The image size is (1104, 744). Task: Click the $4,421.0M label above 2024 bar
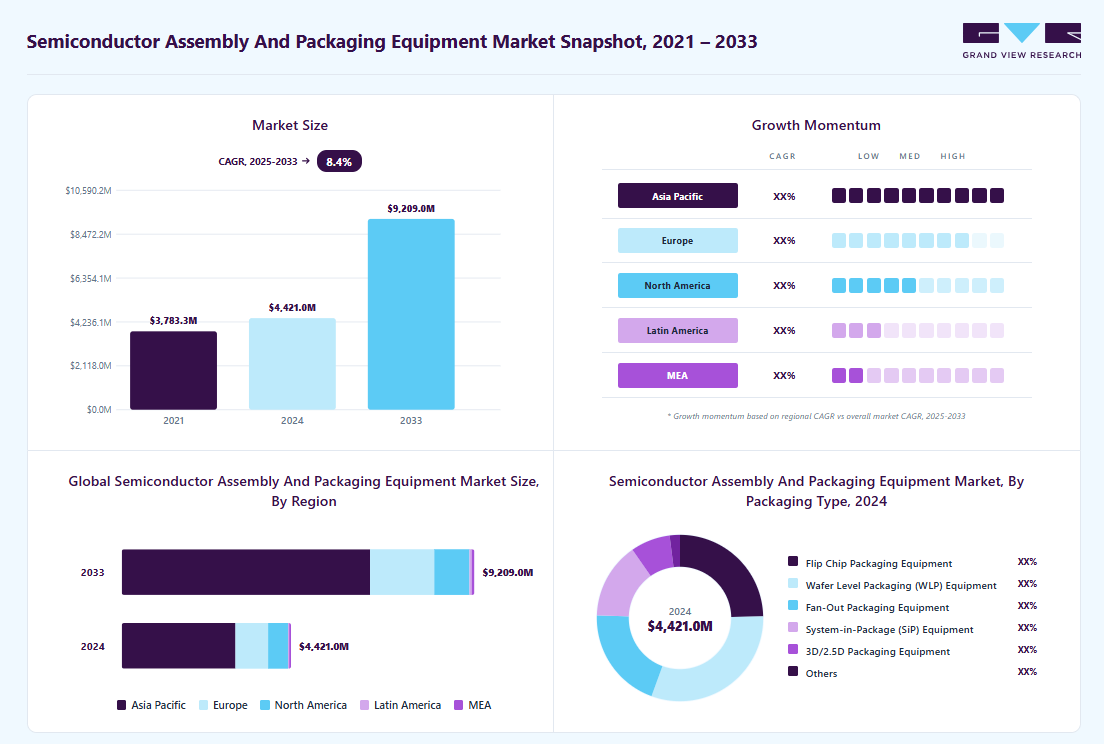292,308
